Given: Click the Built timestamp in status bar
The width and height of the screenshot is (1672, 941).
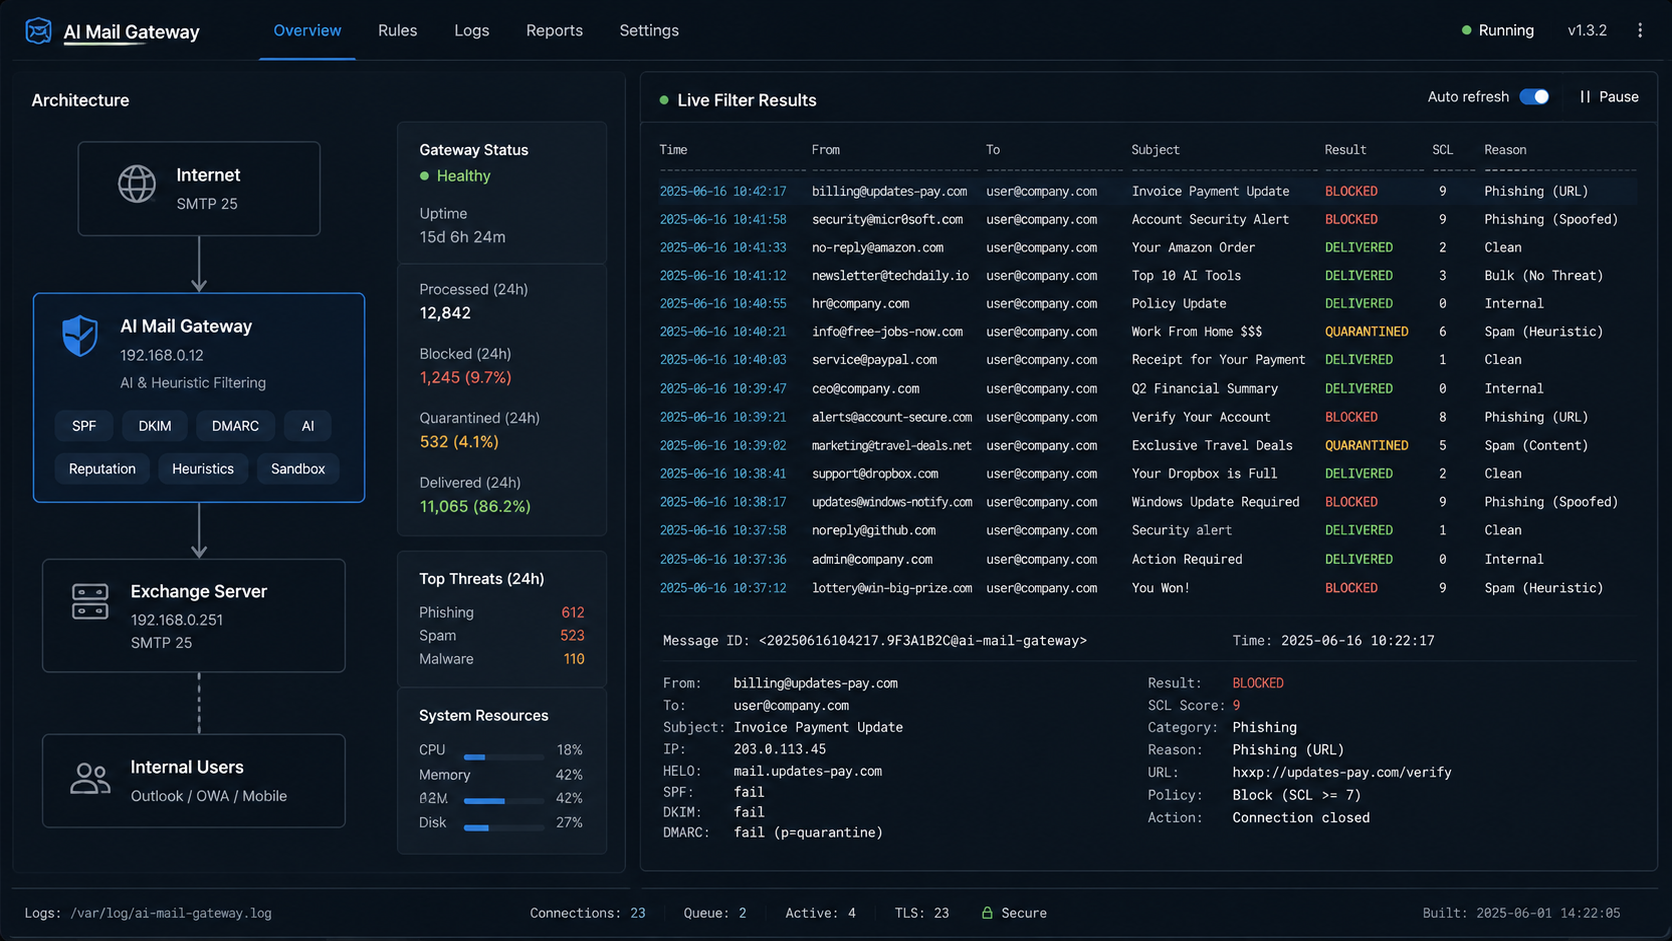Looking at the screenshot, I should coord(1521,913).
